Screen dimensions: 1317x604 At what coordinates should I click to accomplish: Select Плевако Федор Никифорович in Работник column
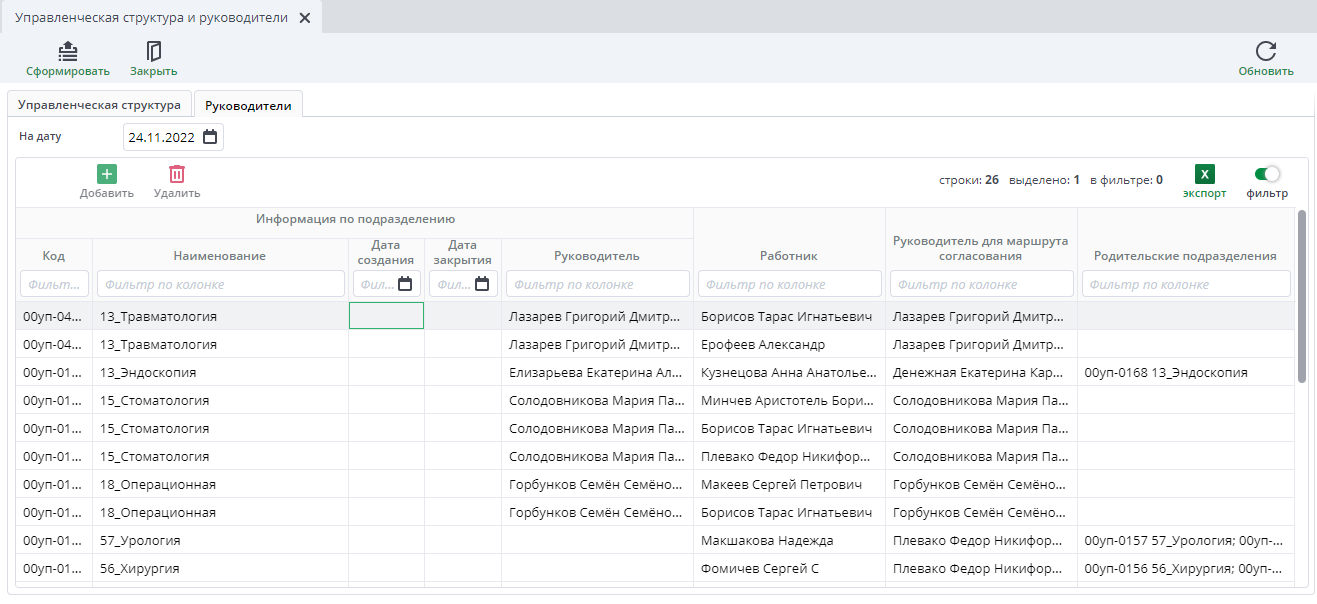[789, 456]
